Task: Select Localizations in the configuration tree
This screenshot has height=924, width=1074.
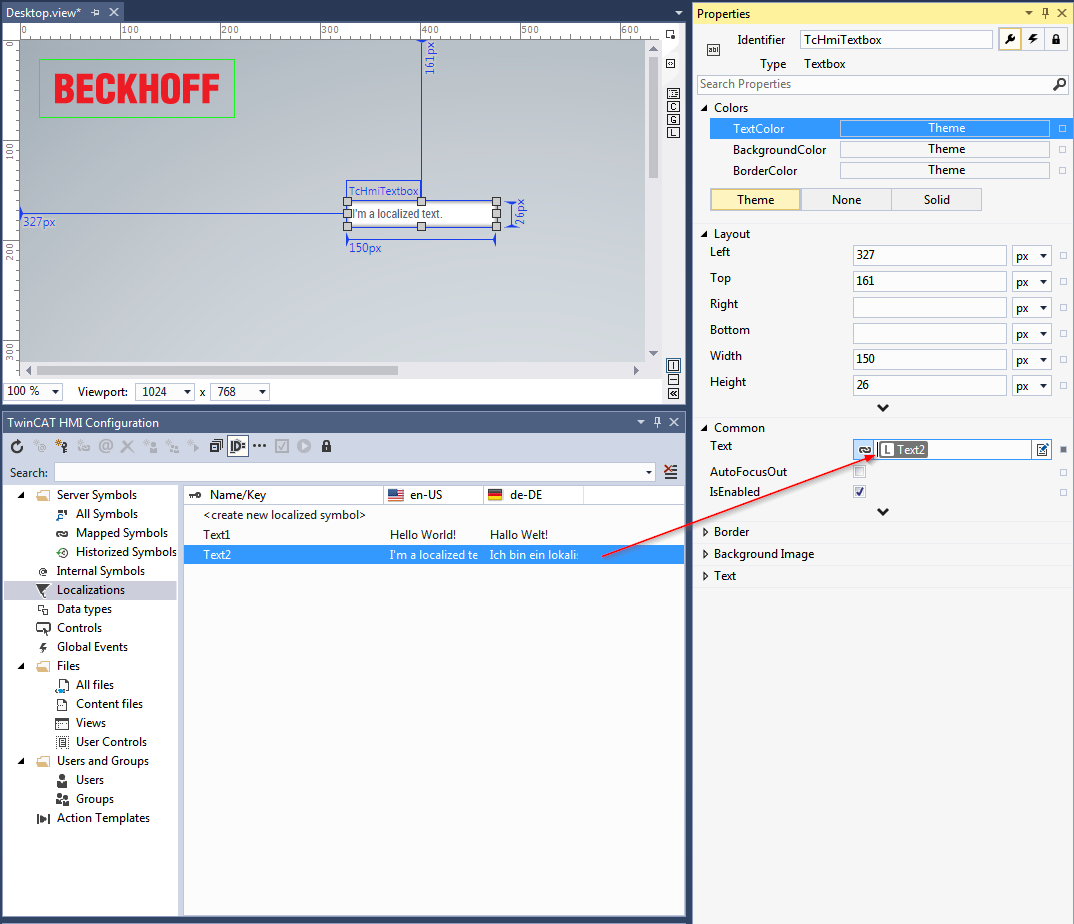Action: tap(90, 590)
